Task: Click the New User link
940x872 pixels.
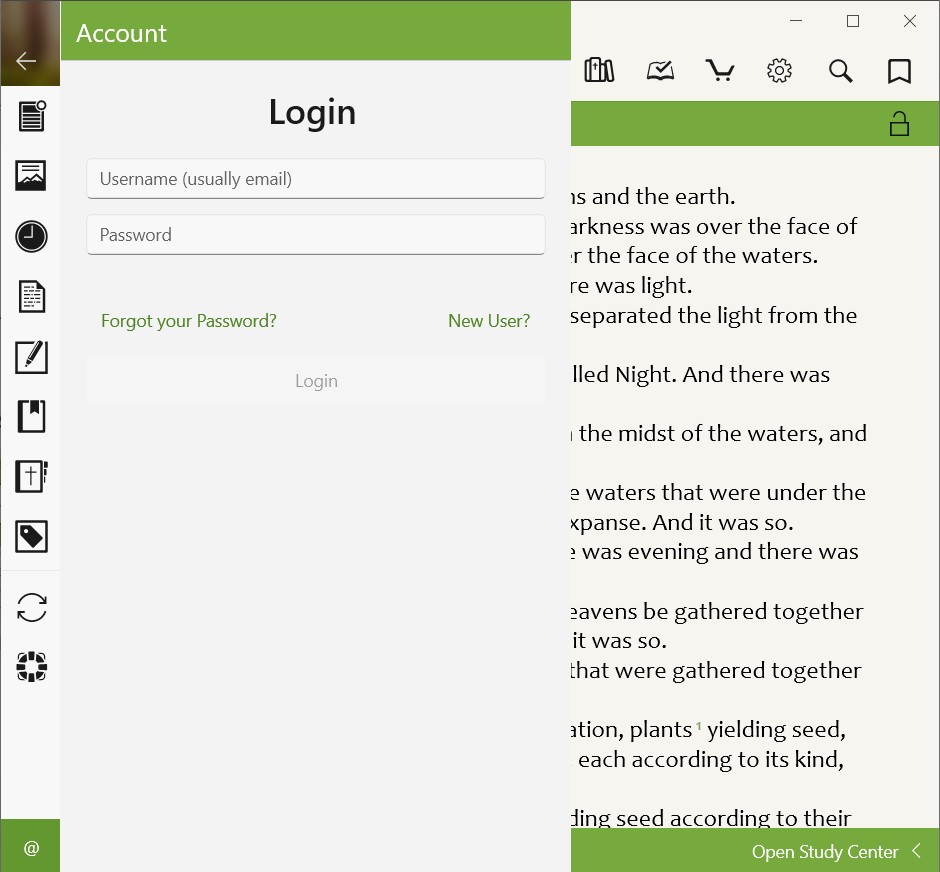Action: click(489, 321)
